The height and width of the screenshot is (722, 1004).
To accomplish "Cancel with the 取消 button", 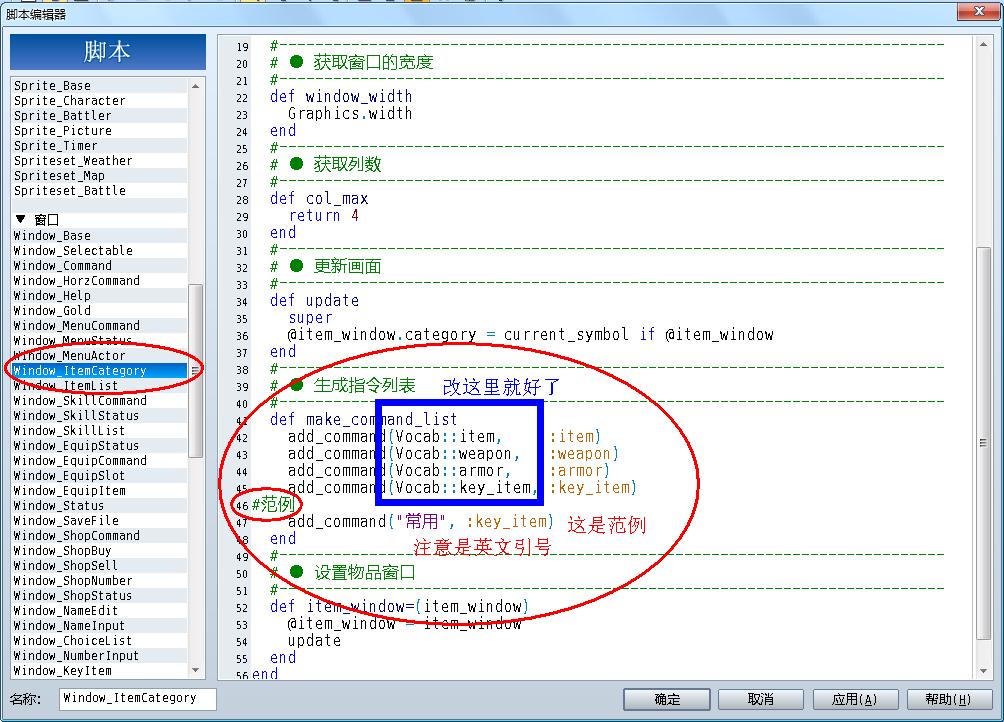I will pos(761,699).
